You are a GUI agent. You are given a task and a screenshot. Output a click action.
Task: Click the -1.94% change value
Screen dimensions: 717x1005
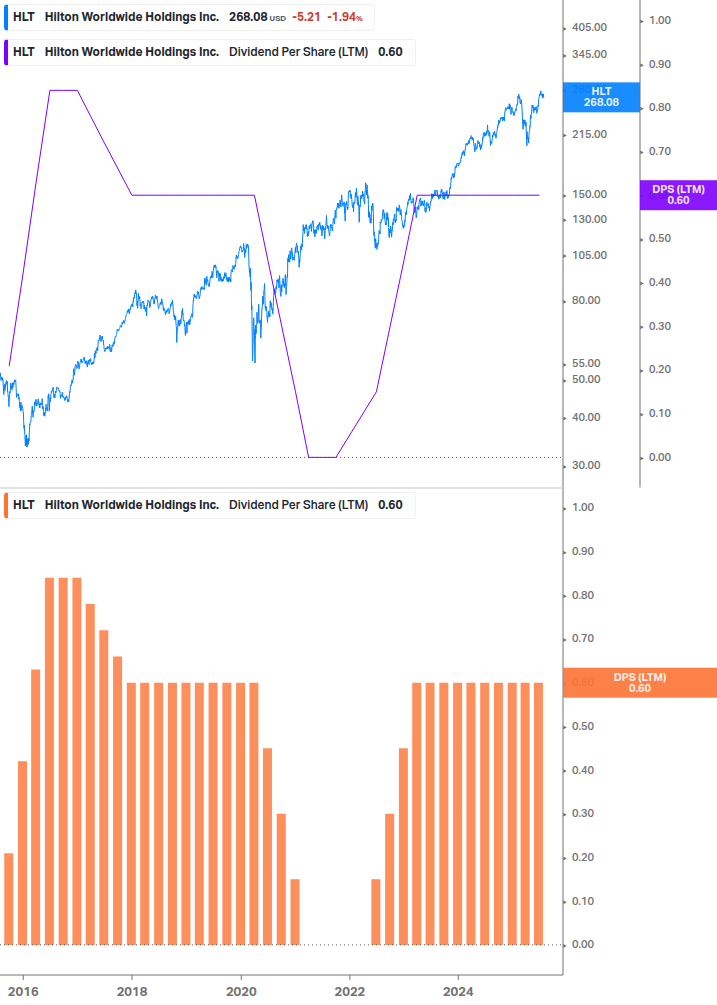click(x=345, y=17)
